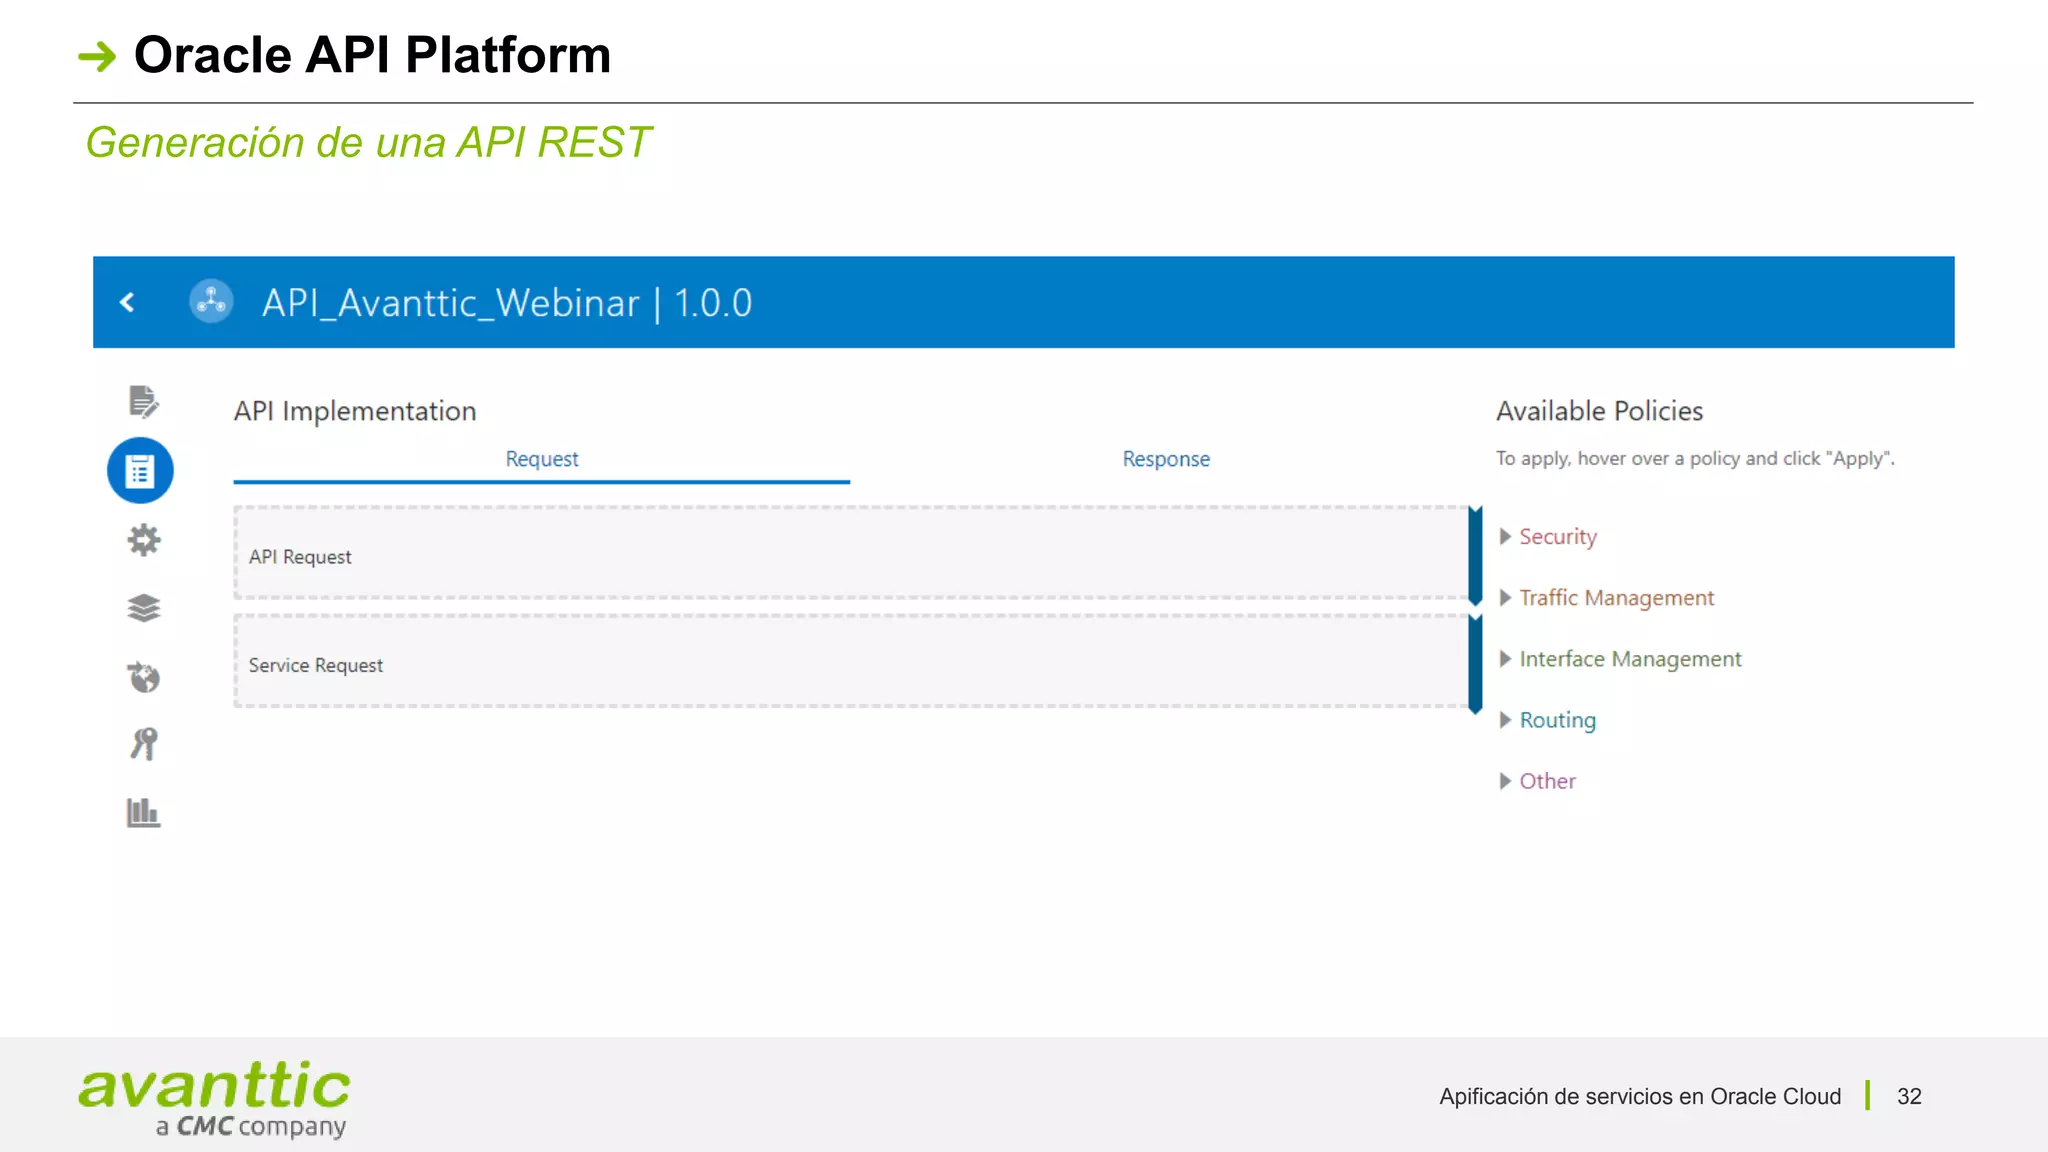Expand the Other policies arrow
Viewport: 2048px width, 1152px height.
pos(1505,781)
